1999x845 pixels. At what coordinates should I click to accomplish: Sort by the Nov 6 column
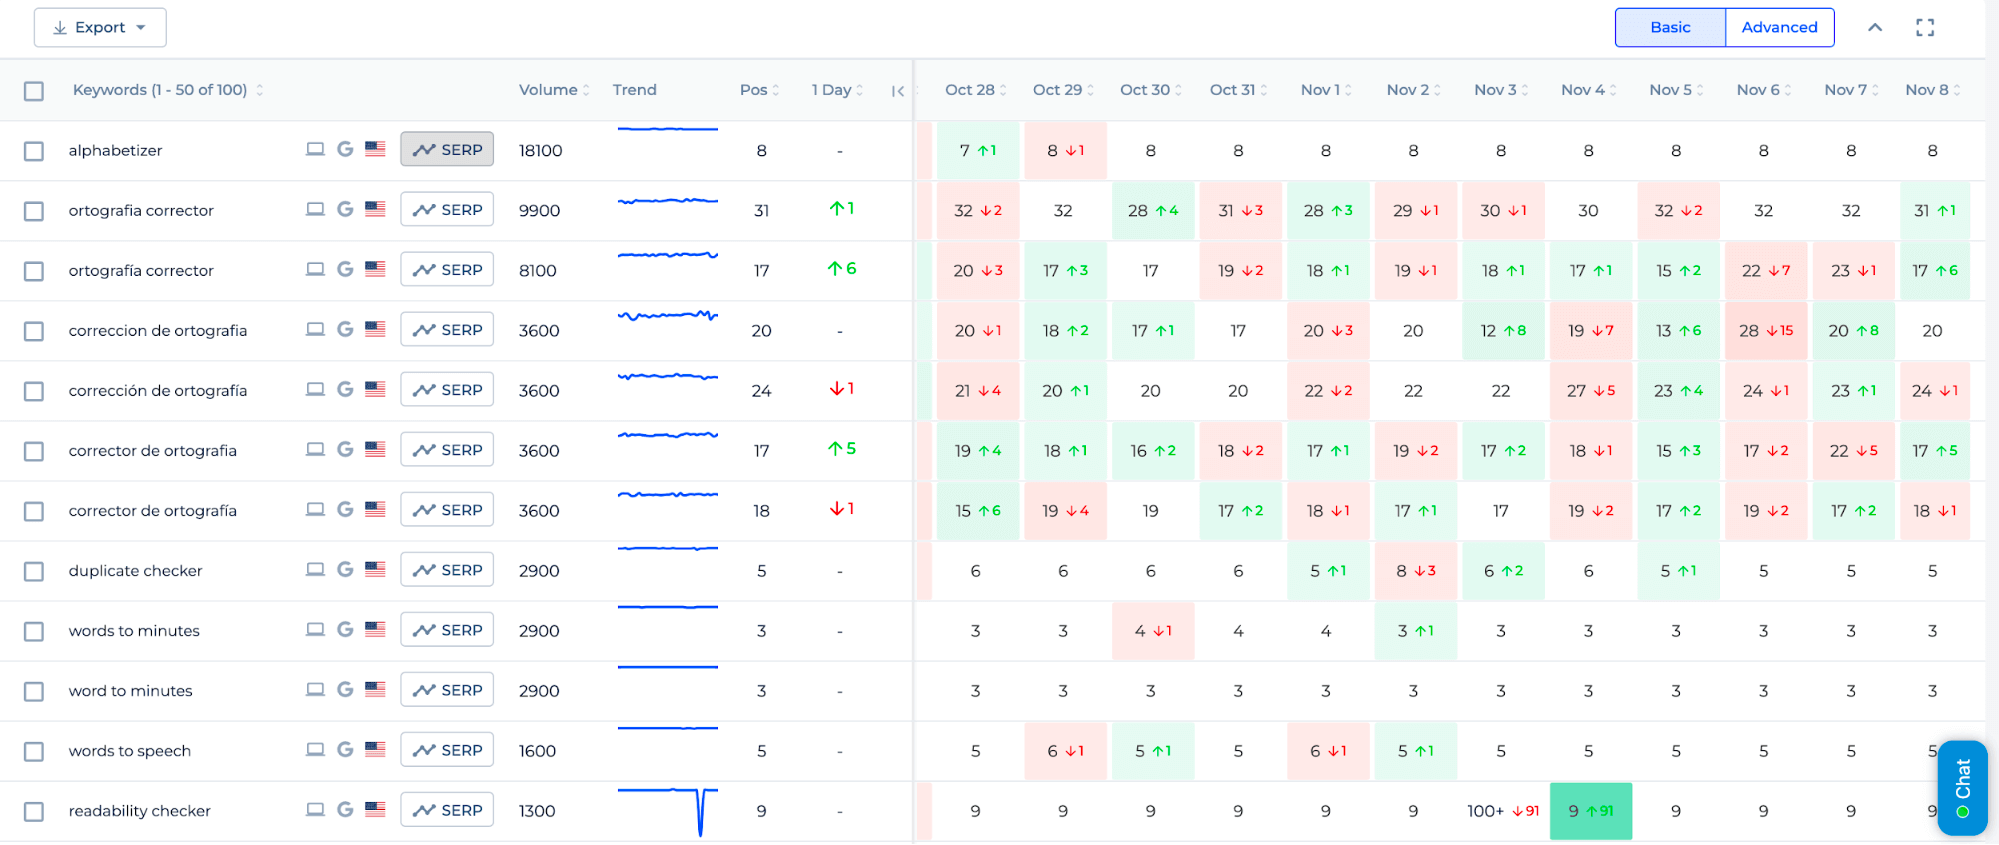pos(1764,90)
